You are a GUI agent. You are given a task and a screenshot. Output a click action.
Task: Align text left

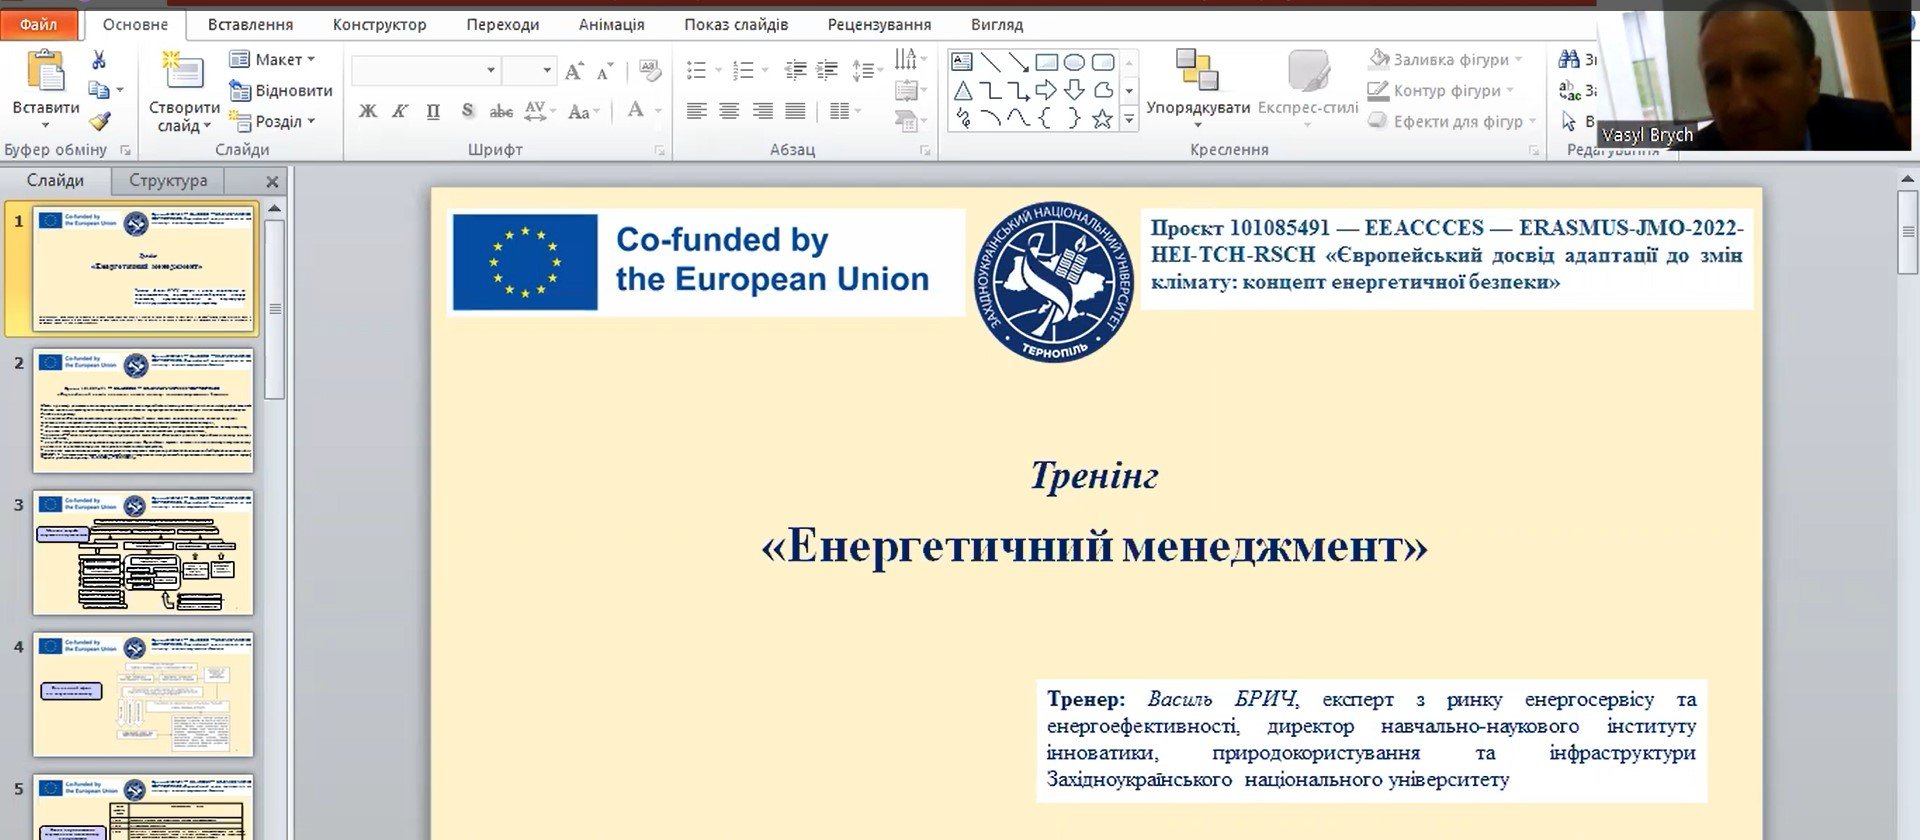tap(696, 111)
